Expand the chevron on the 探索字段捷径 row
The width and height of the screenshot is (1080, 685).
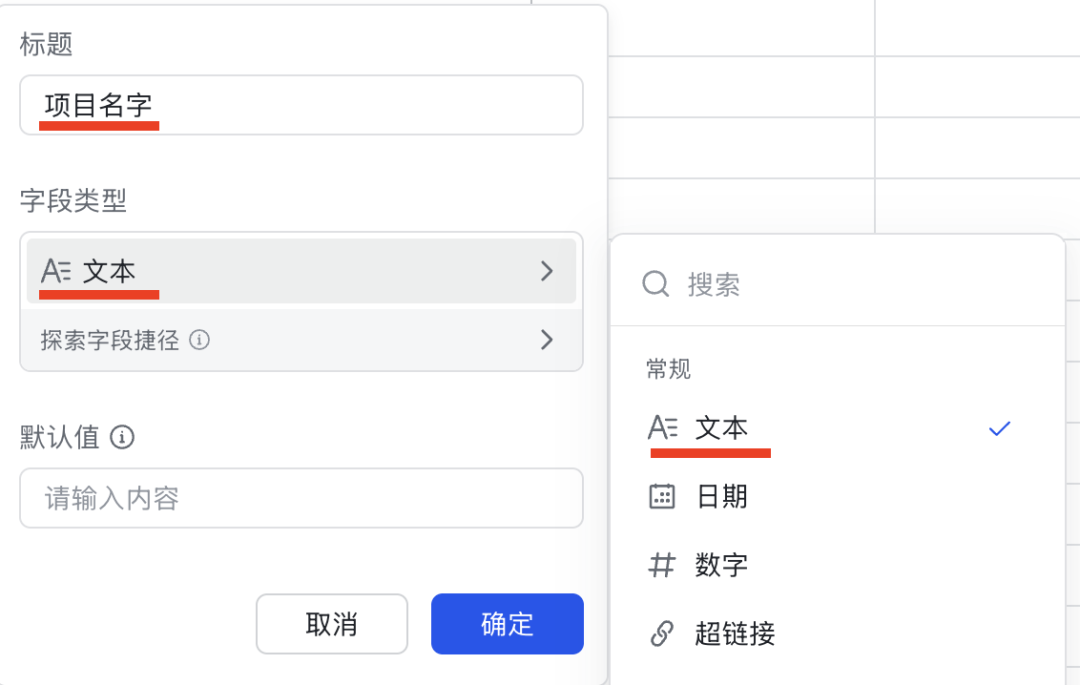pos(547,339)
